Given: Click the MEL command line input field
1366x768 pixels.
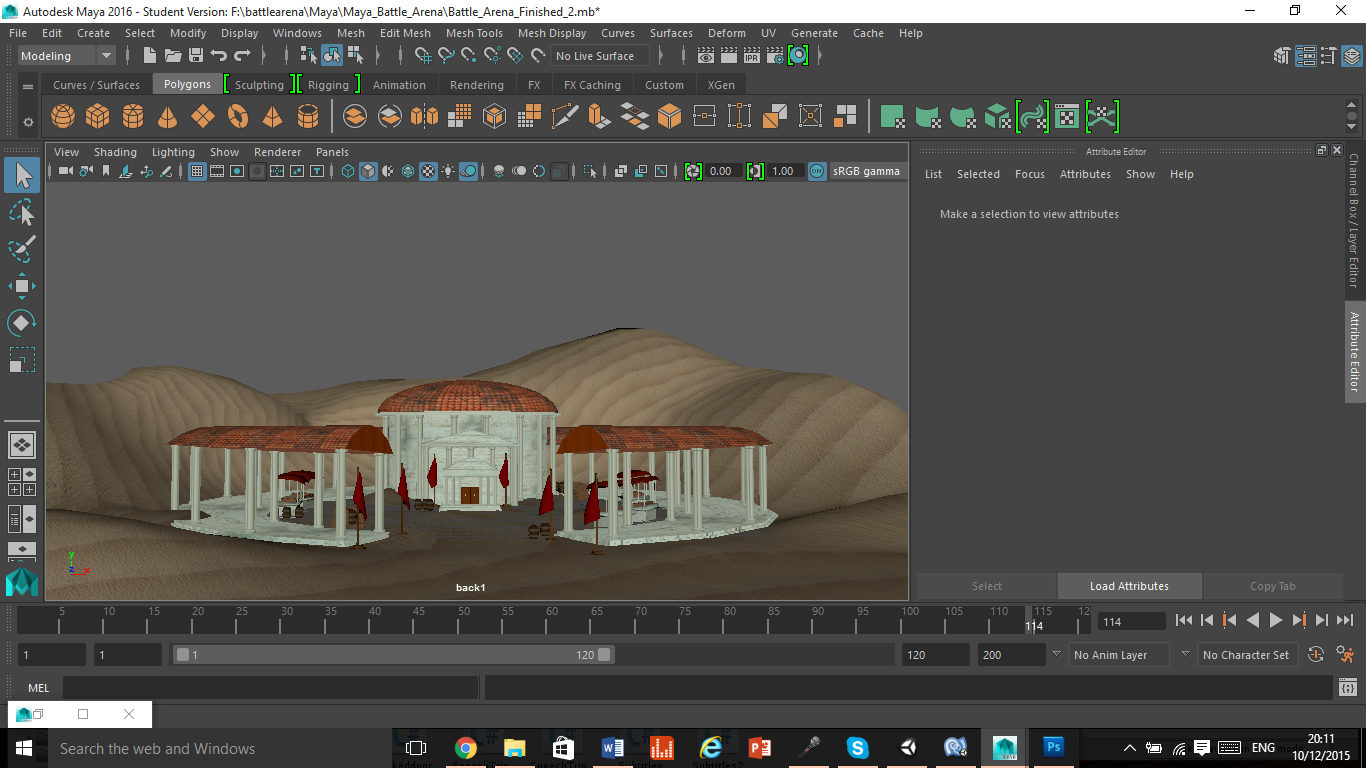Looking at the screenshot, I should pyautogui.click(x=270, y=688).
